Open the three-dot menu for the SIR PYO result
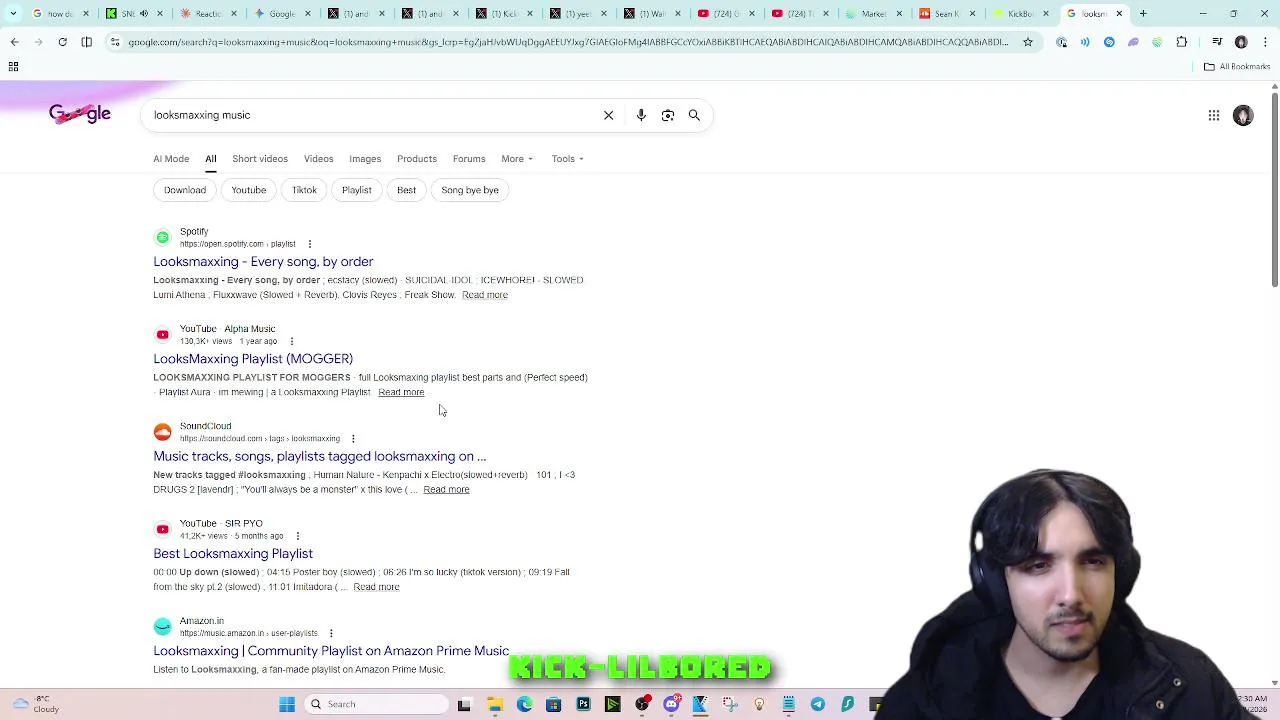This screenshot has height=720, width=1280. pyautogui.click(x=297, y=536)
